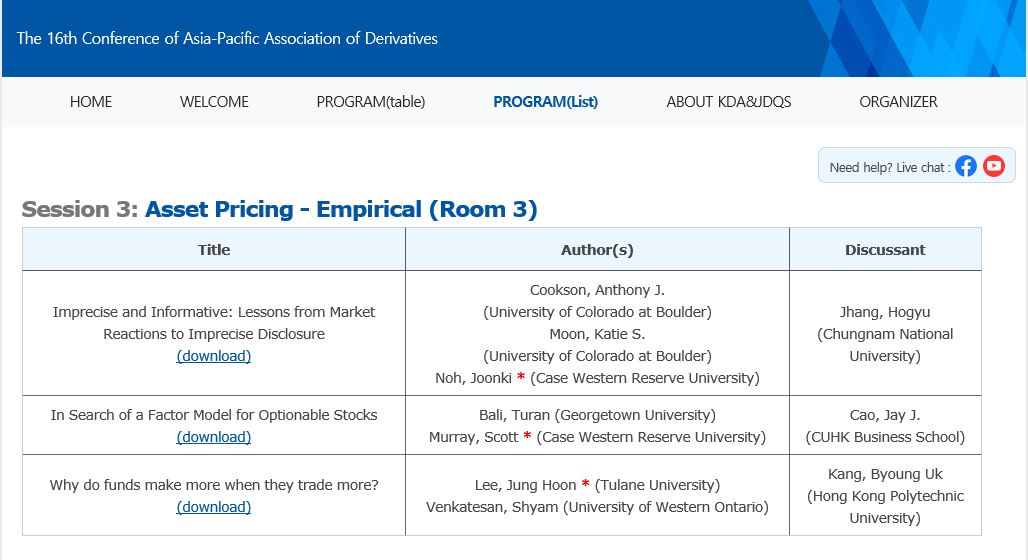Click discussant Jhang, Hogyu cell
Screen dimensions: 1028x560
(885, 333)
